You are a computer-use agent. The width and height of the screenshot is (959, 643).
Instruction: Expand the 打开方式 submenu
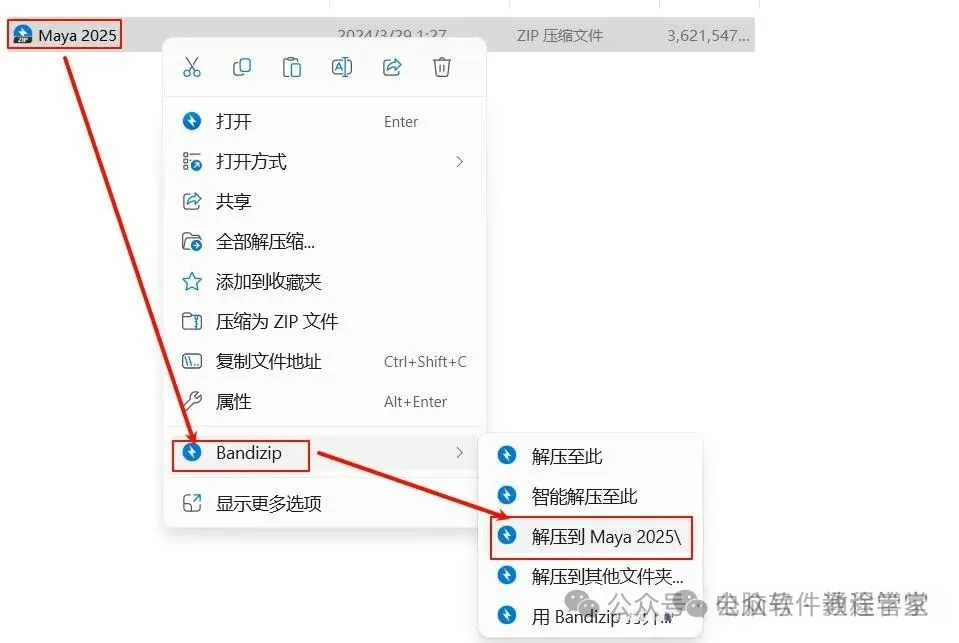pos(324,162)
